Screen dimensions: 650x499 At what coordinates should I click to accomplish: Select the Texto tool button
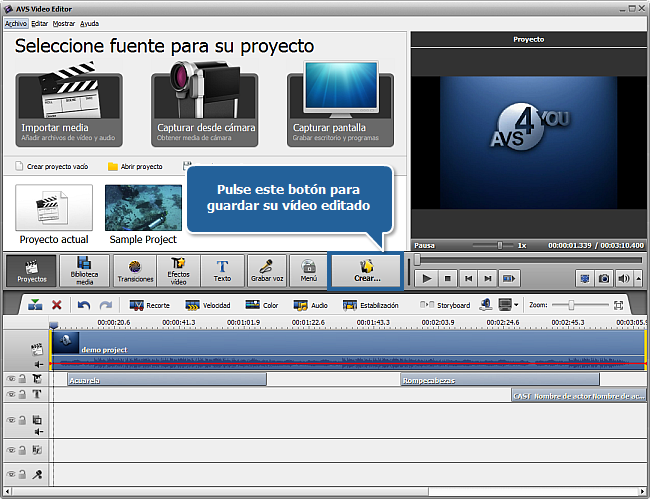[223, 271]
